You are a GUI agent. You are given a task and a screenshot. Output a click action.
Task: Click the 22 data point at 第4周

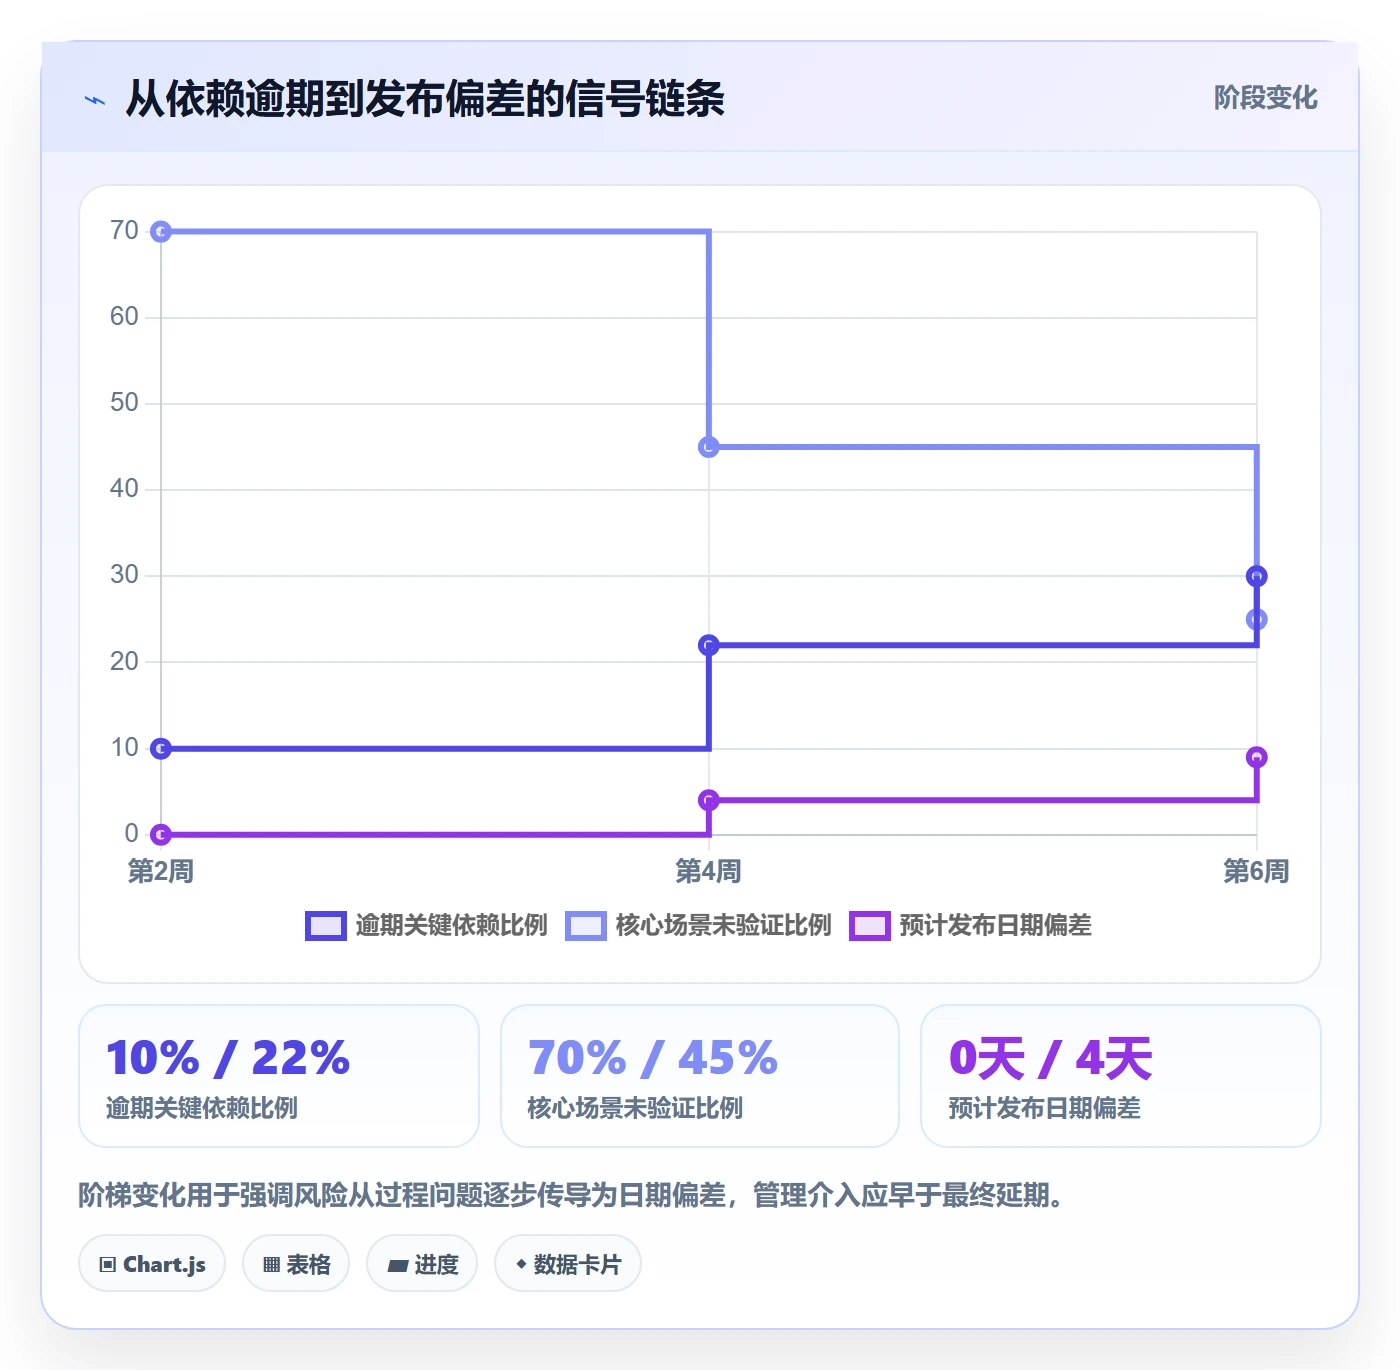(x=709, y=645)
